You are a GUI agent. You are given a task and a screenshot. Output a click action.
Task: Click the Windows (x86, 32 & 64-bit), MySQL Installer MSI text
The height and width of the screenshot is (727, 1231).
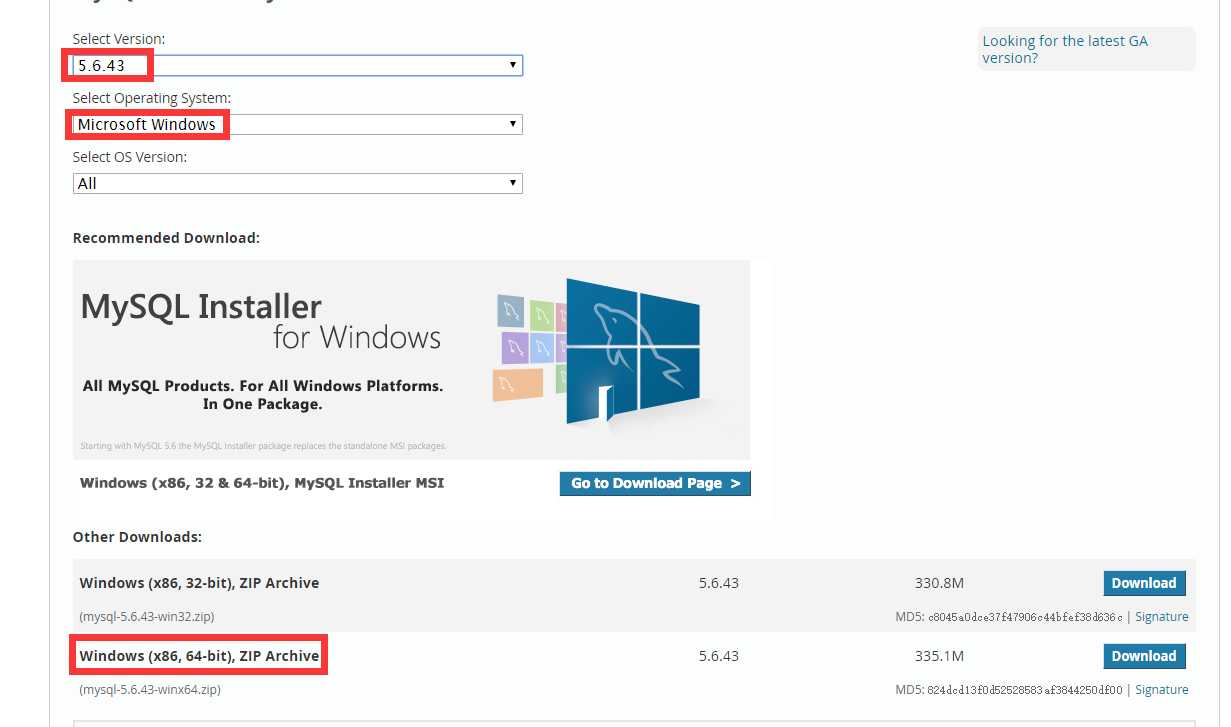coord(262,483)
